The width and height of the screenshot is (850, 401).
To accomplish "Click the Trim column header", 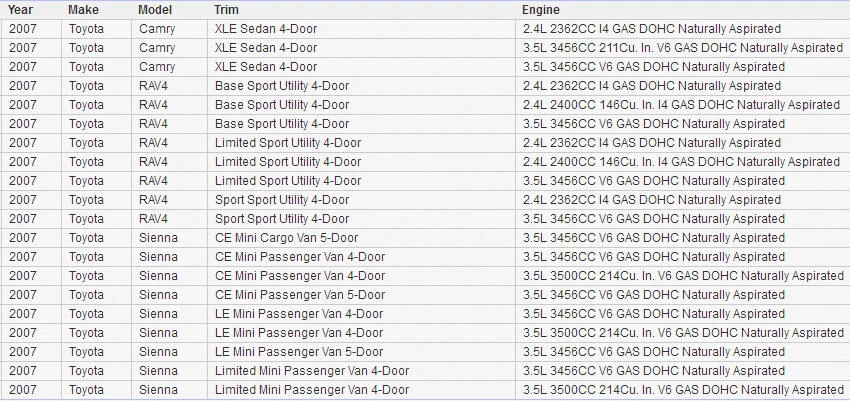I will (226, 10).
